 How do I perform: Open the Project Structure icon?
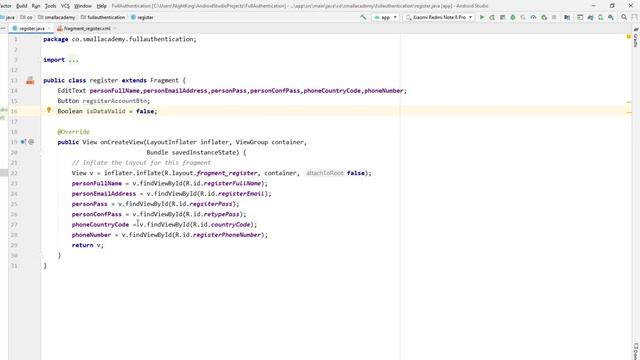[567, 17]
